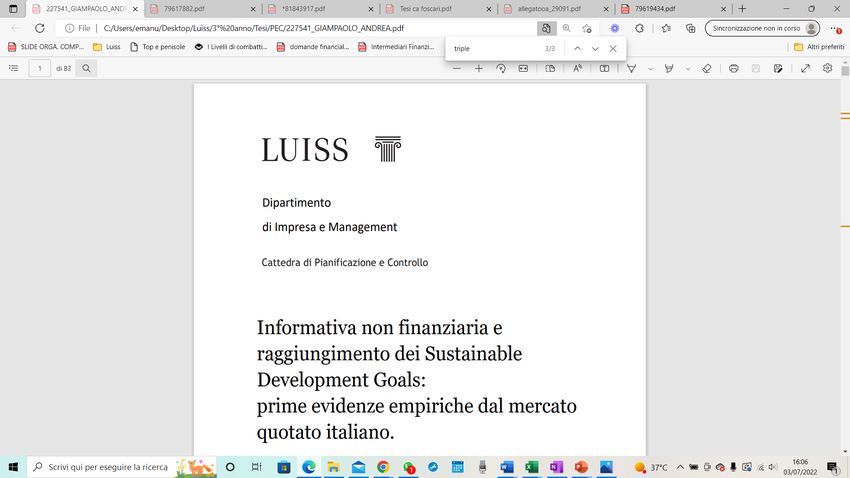Open page view options icon
Viewport: 850px width, 478px height.
point(550,68)
